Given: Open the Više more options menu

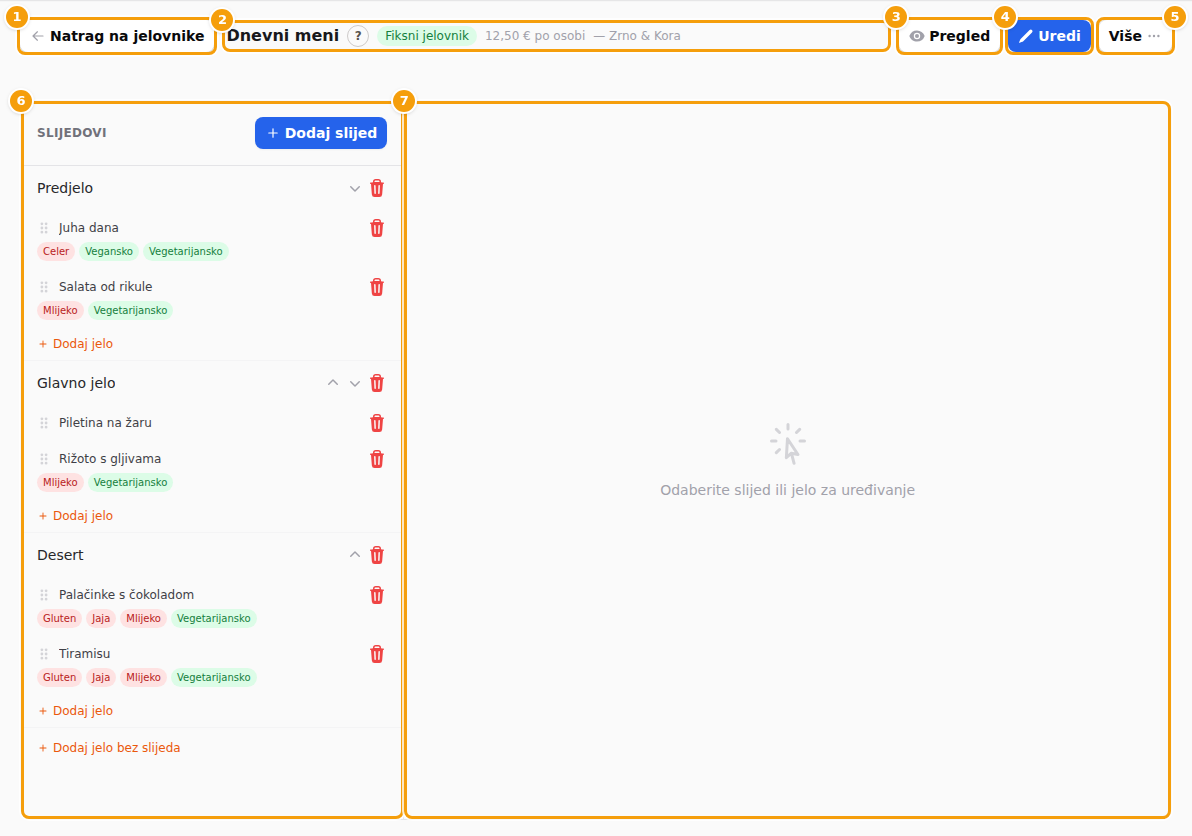Looking at the screenshot, I should tap(1134, 36).
